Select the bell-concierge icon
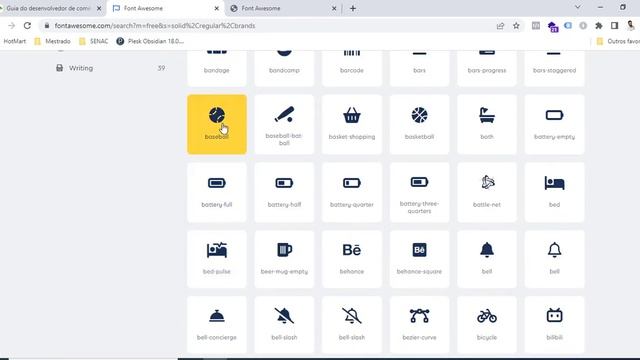640x360 pixels. point(217,325)
